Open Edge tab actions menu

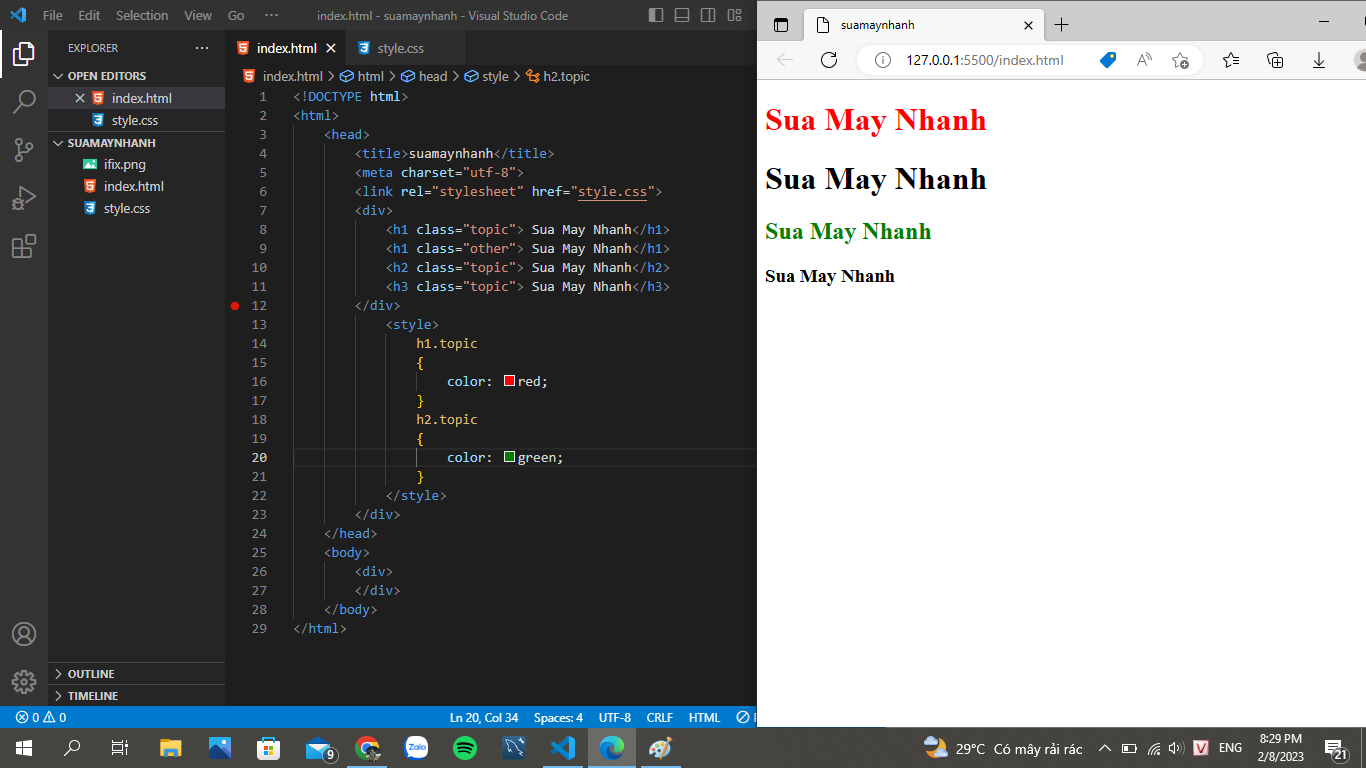781,25
